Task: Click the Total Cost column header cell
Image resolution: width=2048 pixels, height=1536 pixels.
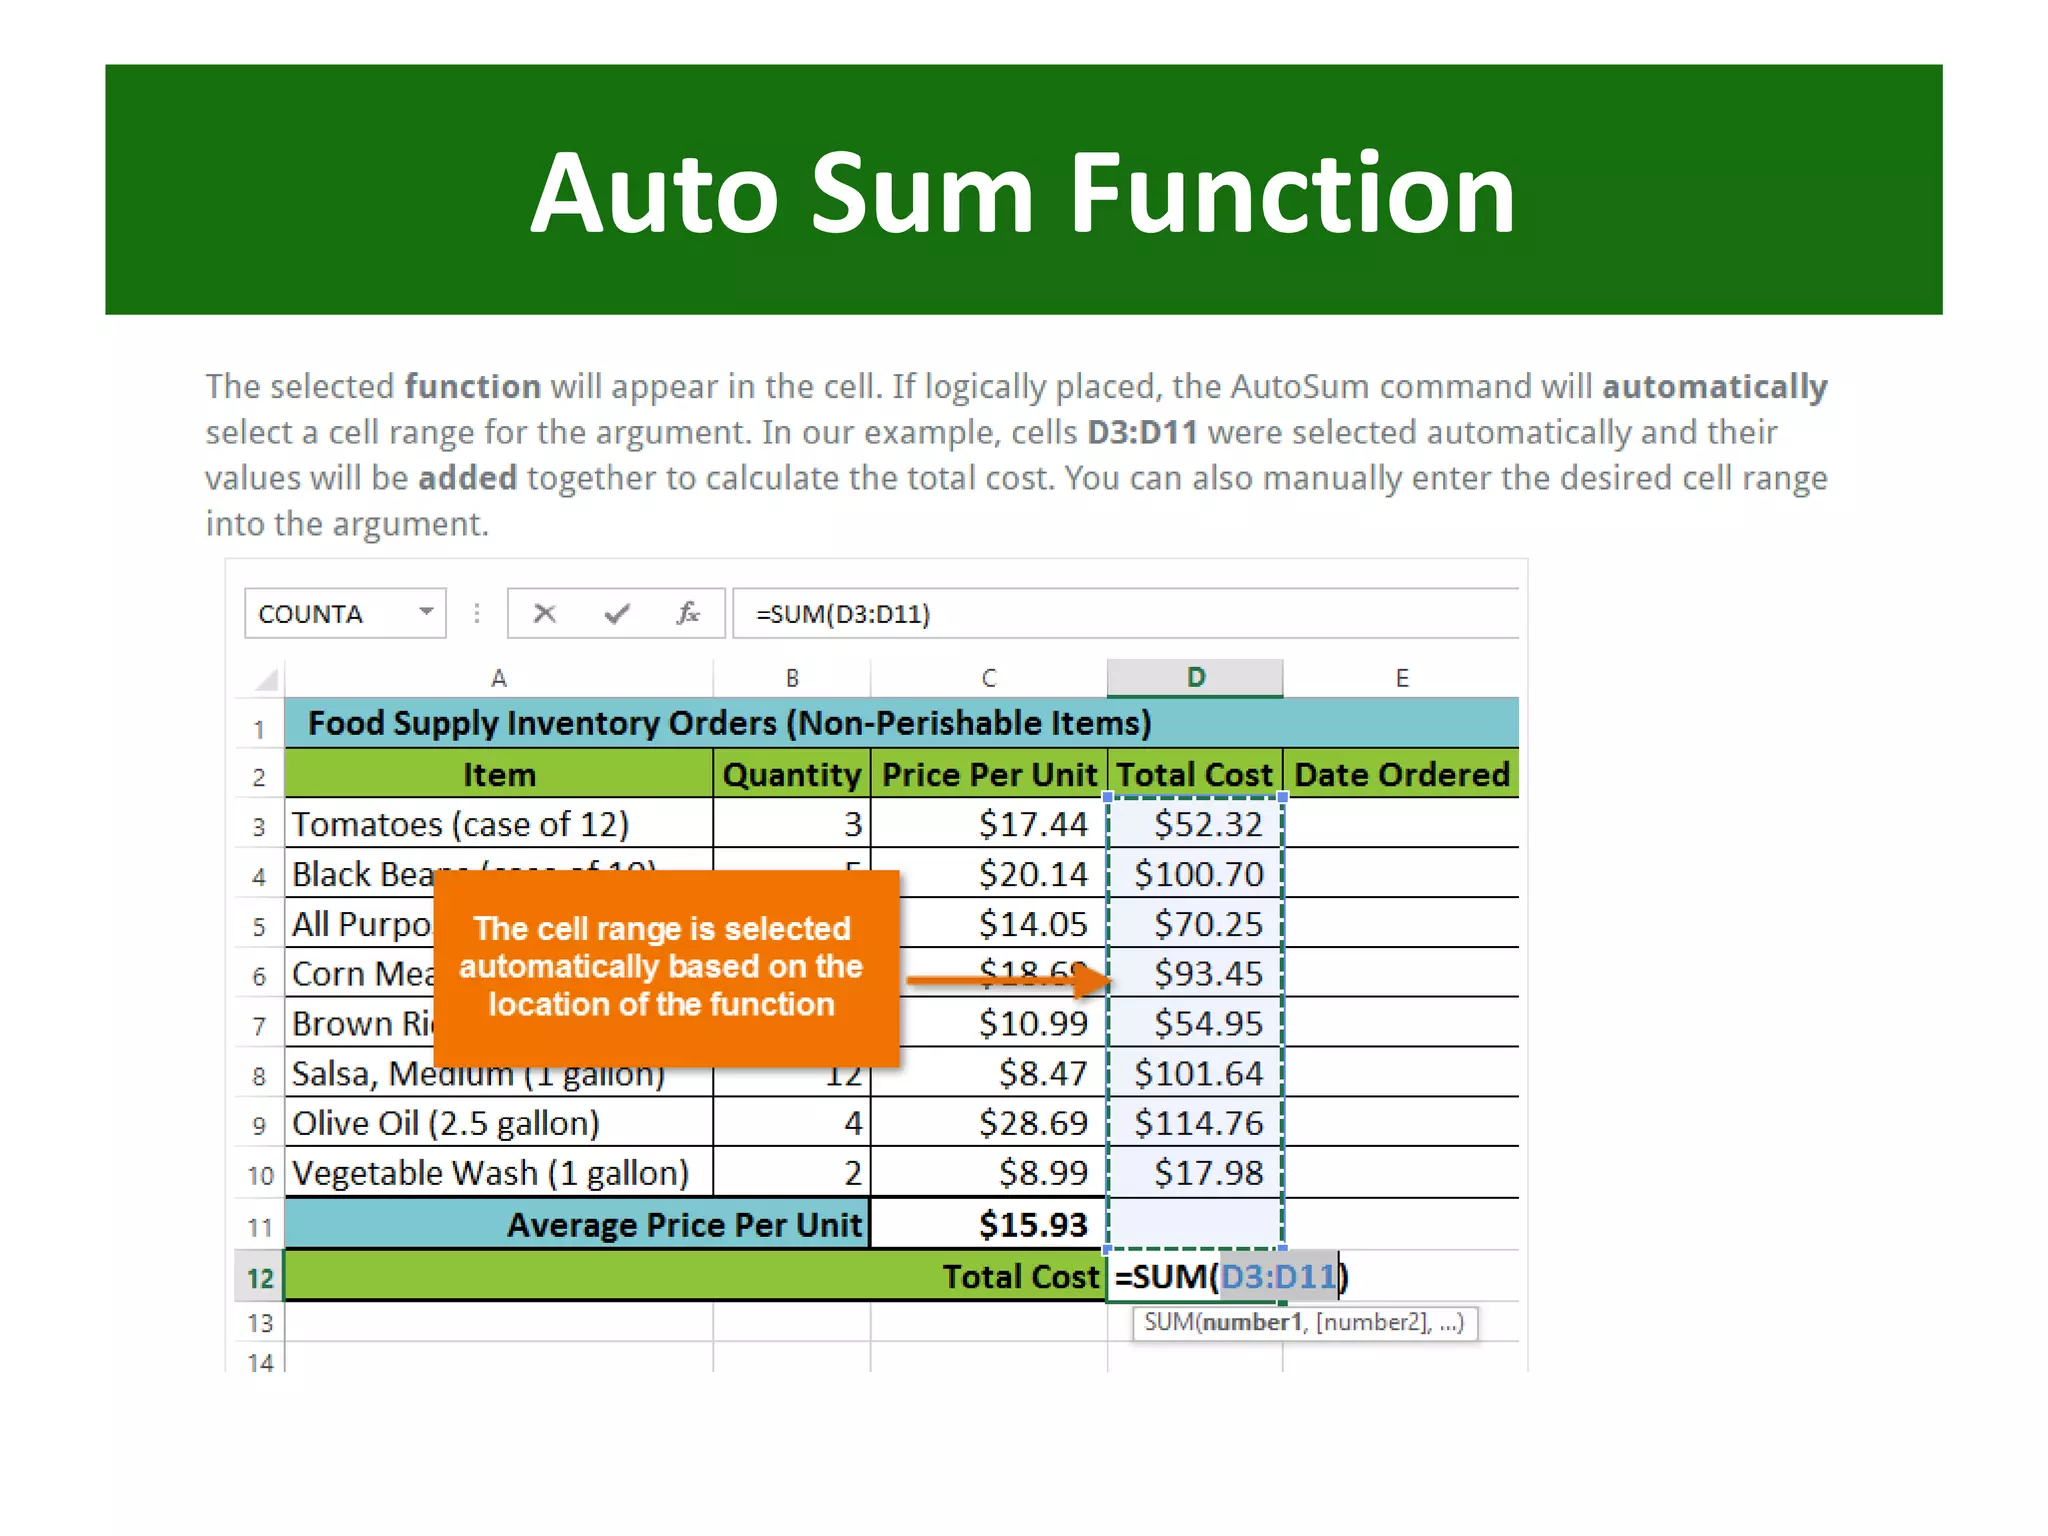Action: point(1194,775)
